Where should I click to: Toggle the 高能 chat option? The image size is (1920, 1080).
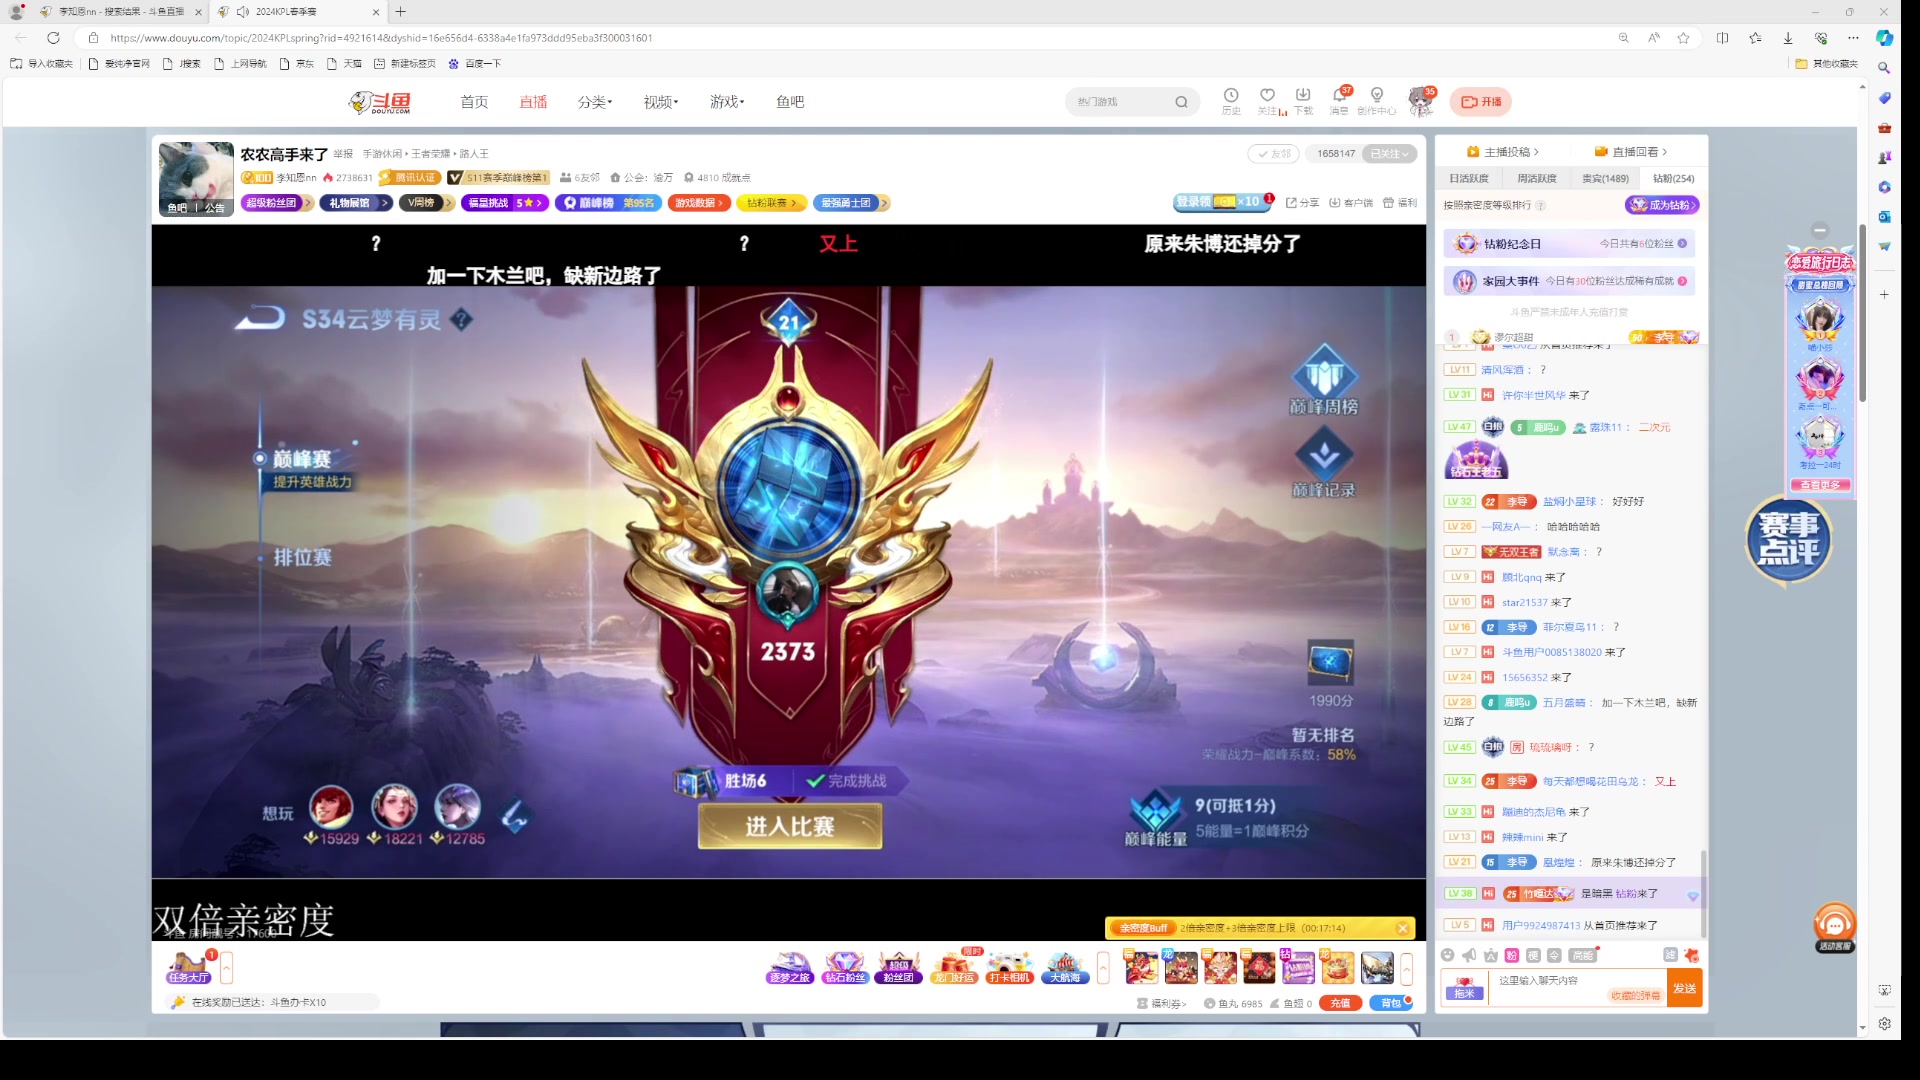click(x=1582, y=955)
